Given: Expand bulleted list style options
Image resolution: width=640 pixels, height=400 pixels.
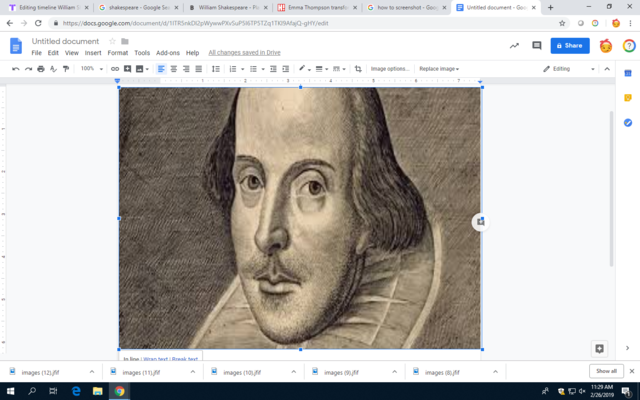Looking at the screenshot, I should coord(263,69).
